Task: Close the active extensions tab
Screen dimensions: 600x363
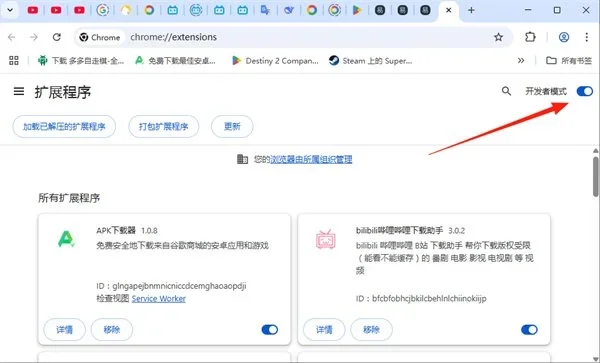Action: click(448, 10)
